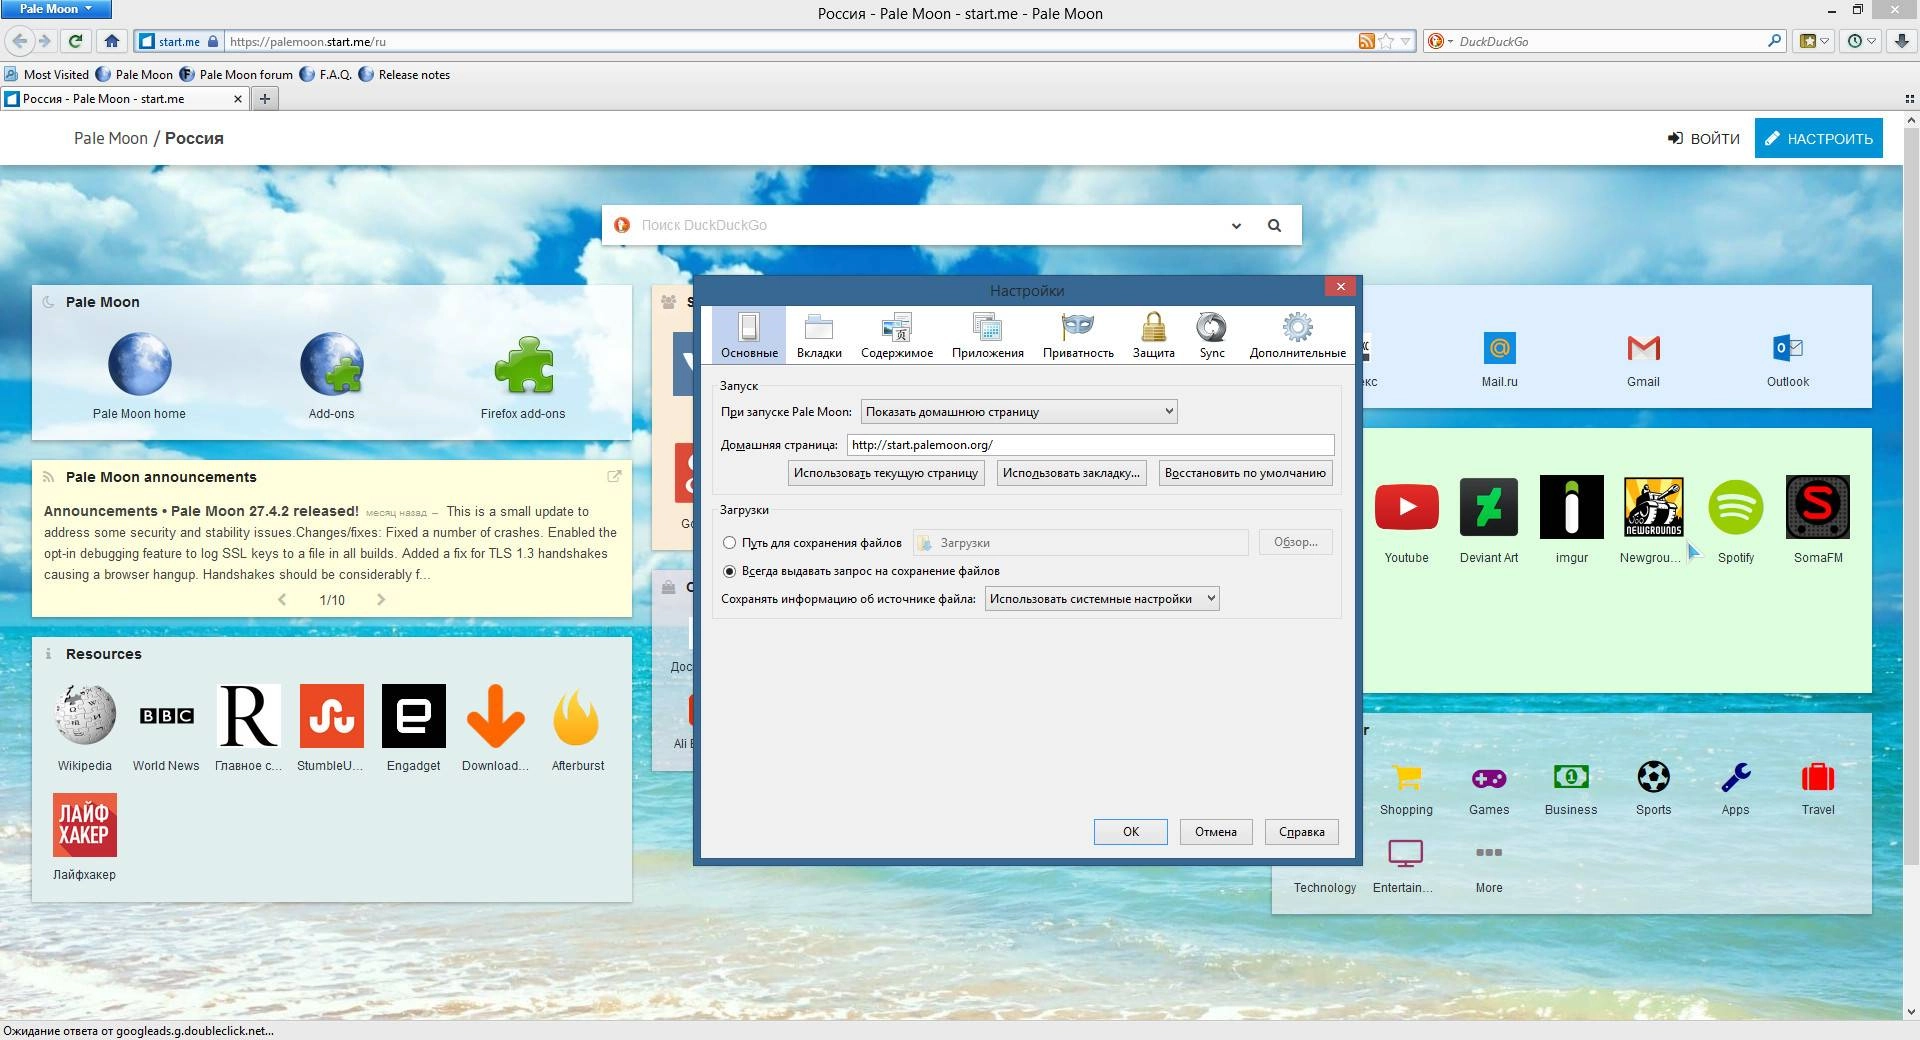Viewport: 1920px width, 1040px height.
Task: Open the Mail.ru icon
Action: pyautogui.click(x=1499, y=348)
